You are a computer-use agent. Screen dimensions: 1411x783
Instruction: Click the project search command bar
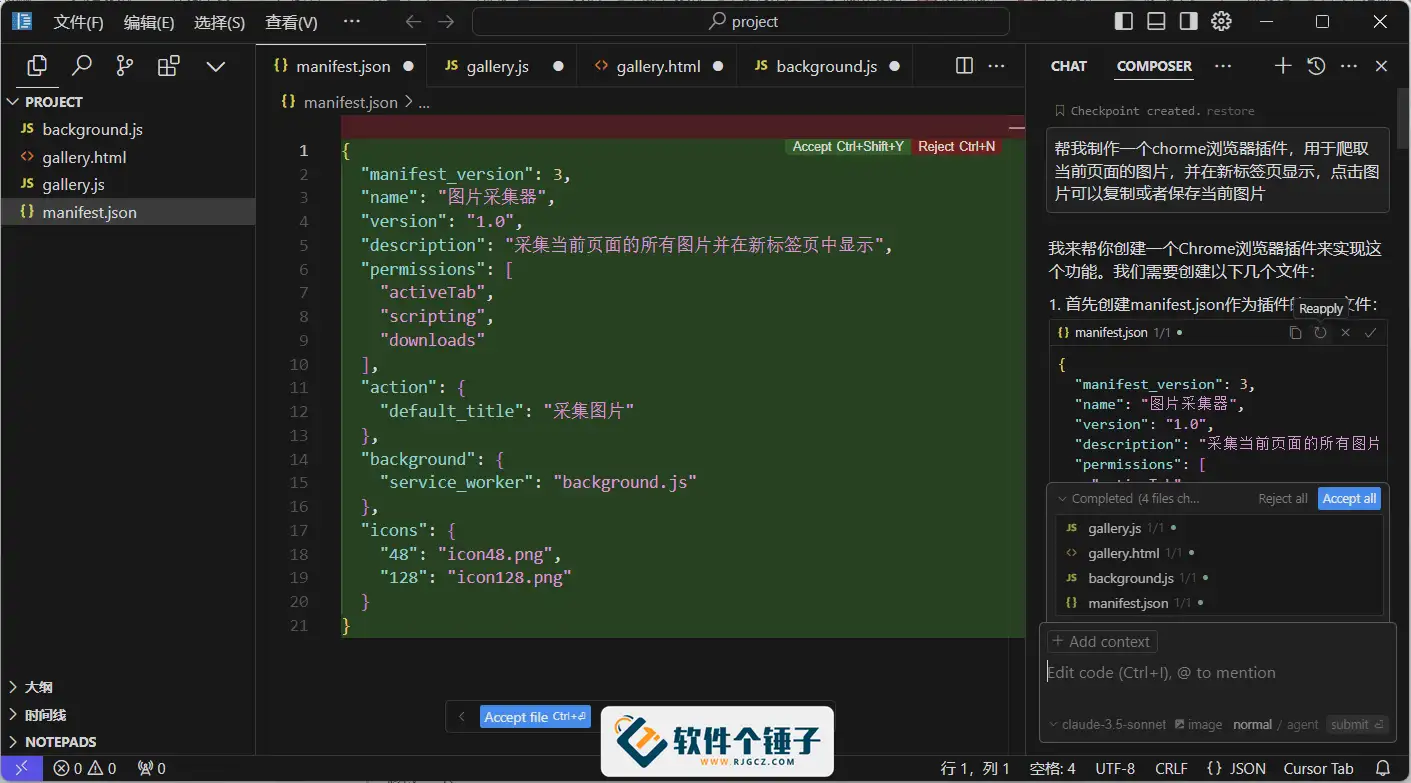[741, 21]
